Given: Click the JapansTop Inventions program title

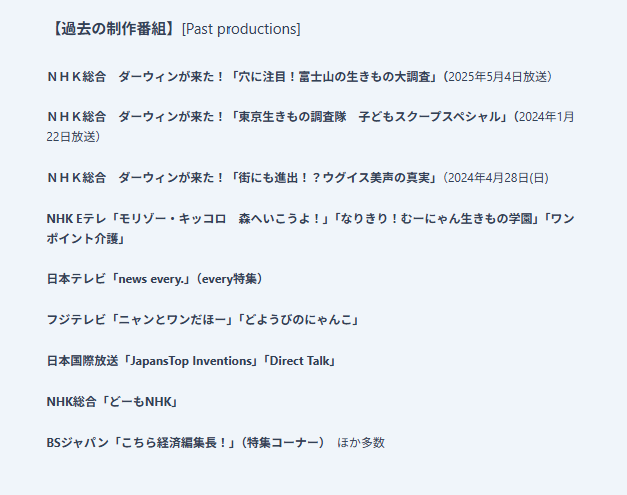Looking at the screenshot, I should coord(190,361).
